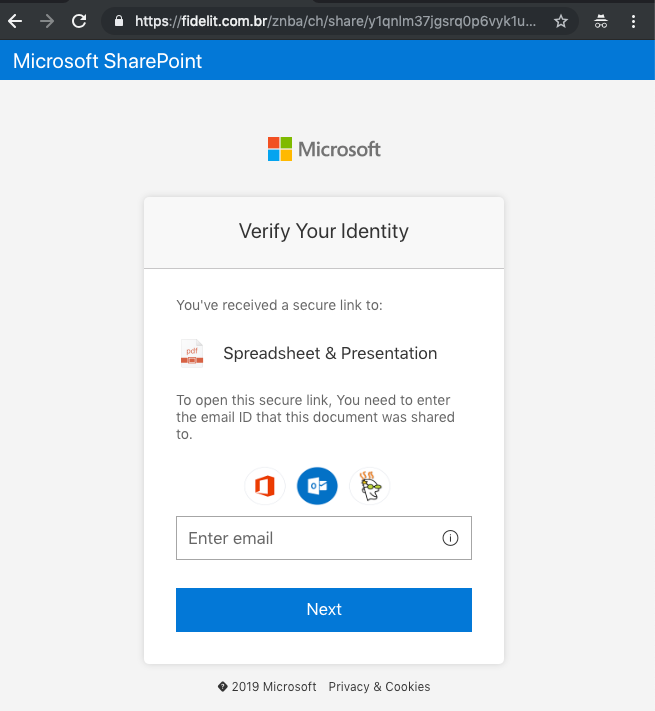Click the Microsoft SharePoint header title
655x711 pixels.
tap(107, 61)
